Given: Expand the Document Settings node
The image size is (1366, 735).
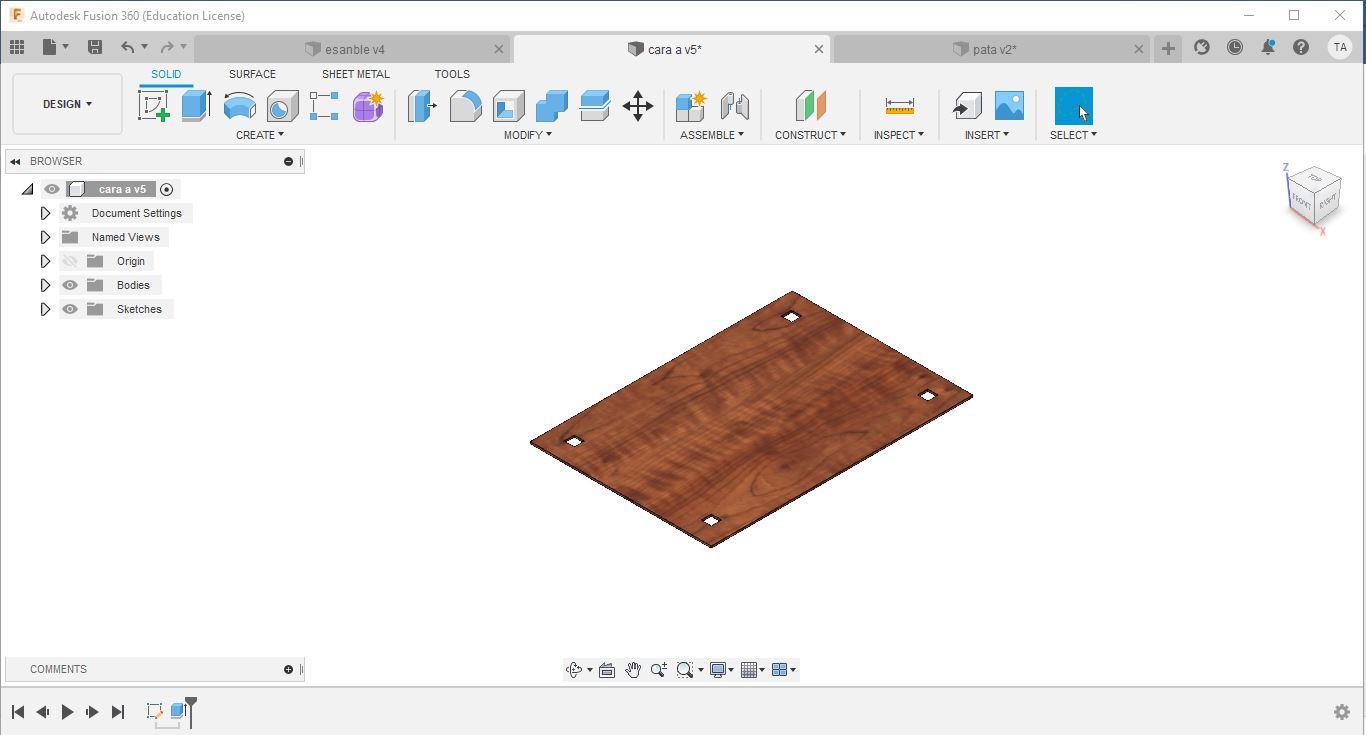Looking at the screenshot, I should (45, 213).
